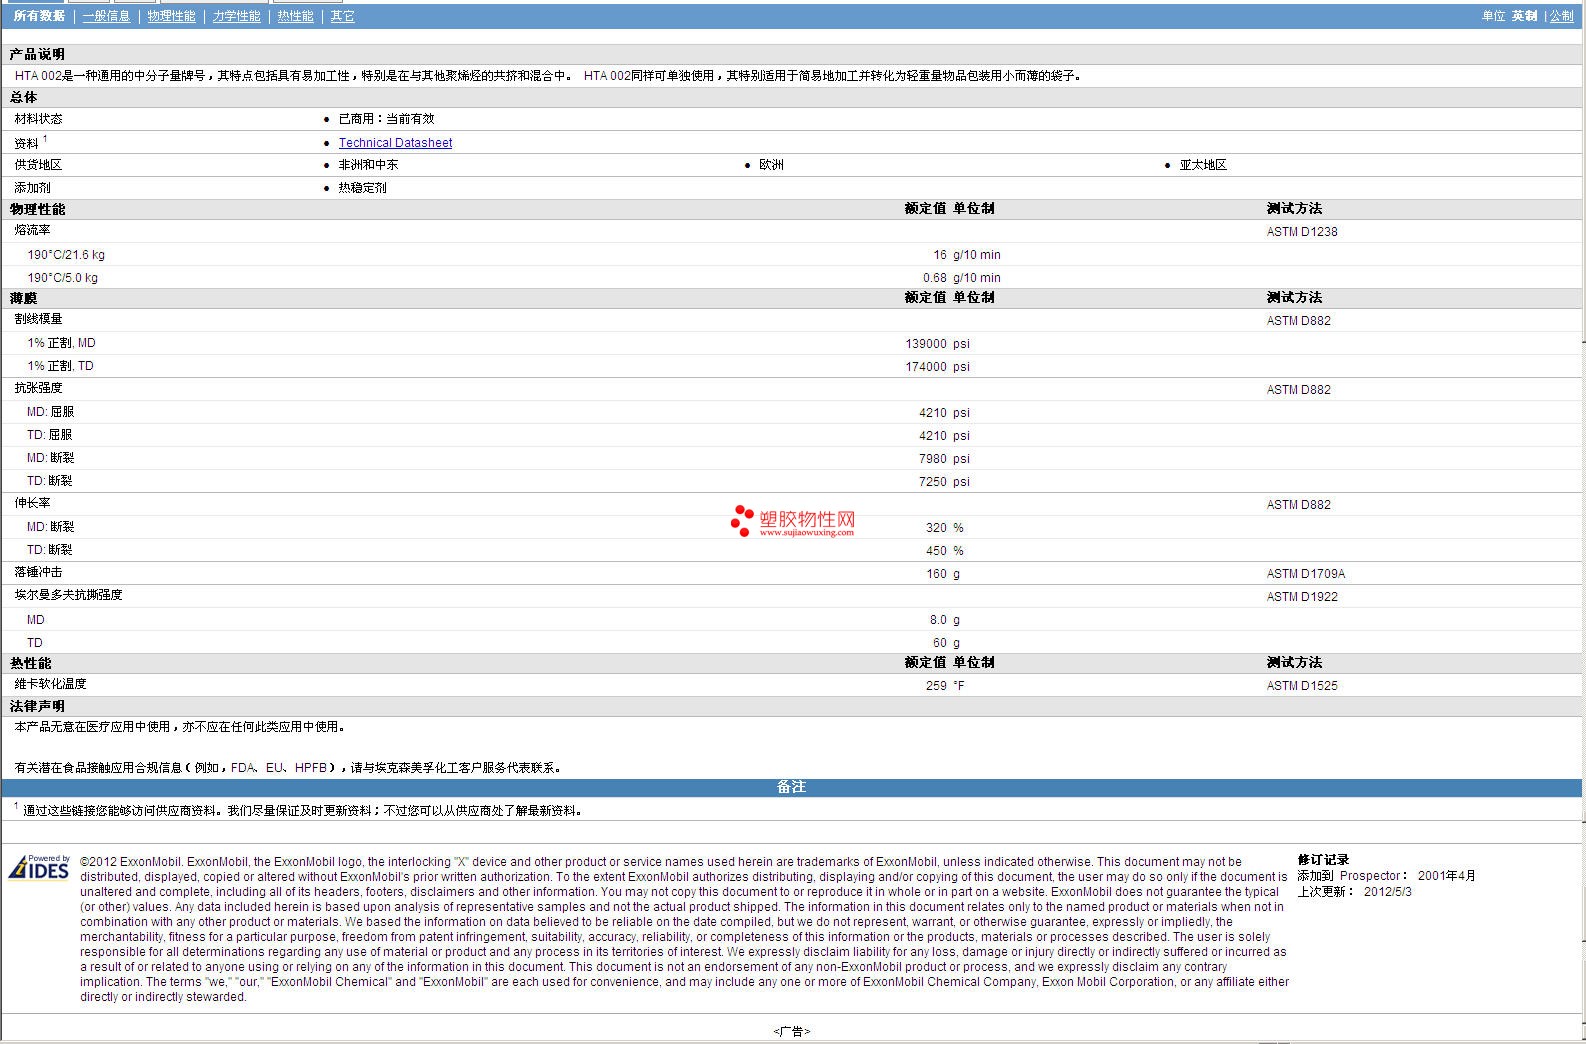Screen dimensions: 1586x1044
Task: Click the 0.68 g/10 min value
Action: [961, 278]
